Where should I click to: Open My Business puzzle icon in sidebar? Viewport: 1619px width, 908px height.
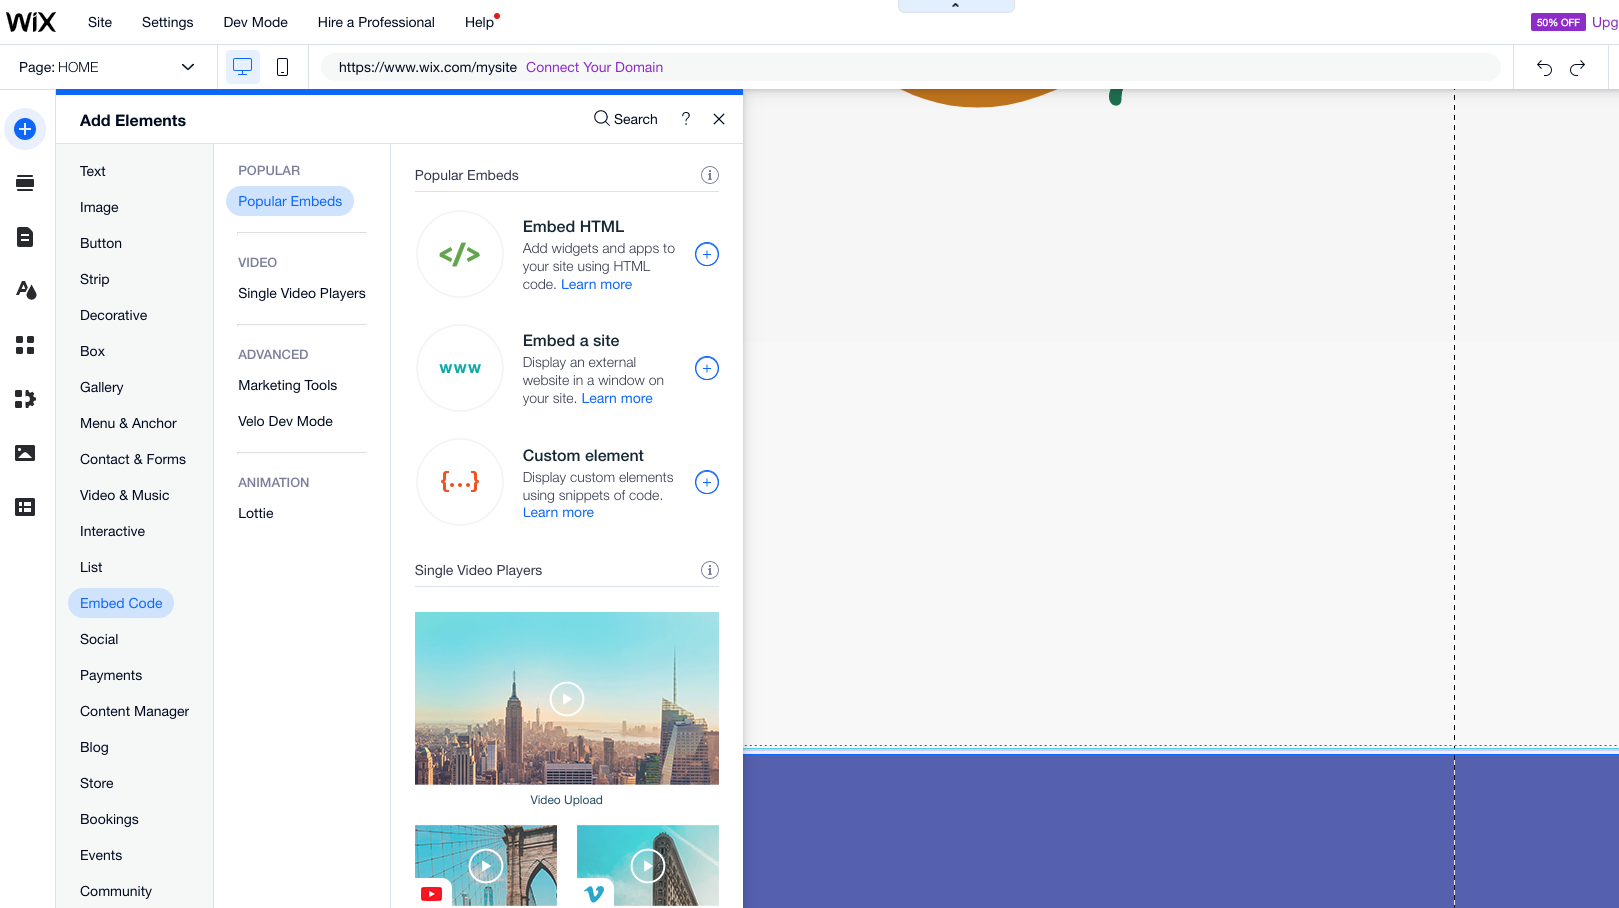(x=25, y=399)
